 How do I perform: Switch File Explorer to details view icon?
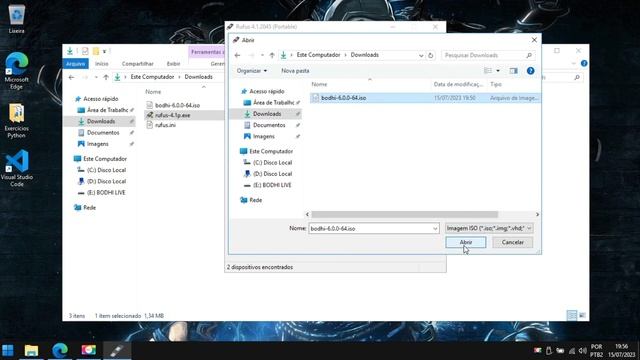click(x=572, y=315)
